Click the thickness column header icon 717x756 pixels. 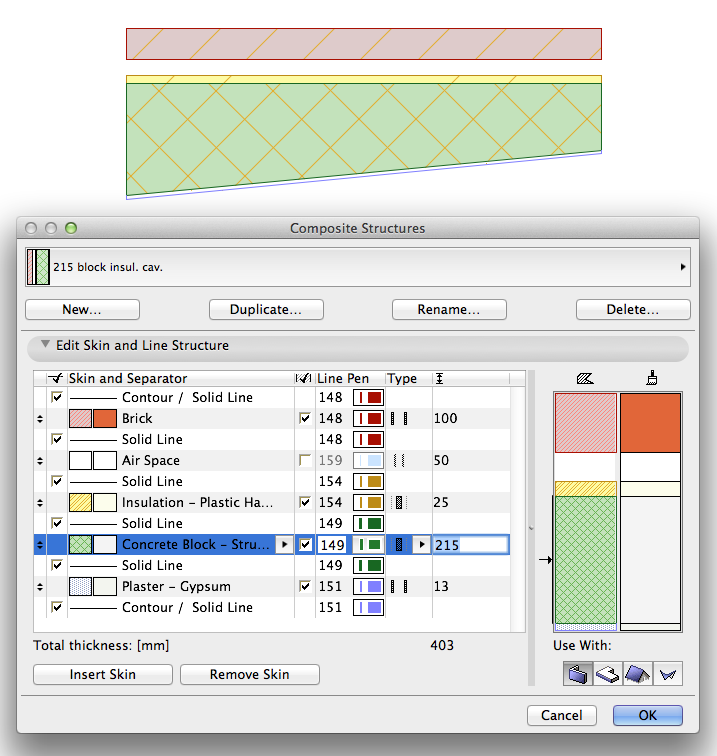point(439,378)
